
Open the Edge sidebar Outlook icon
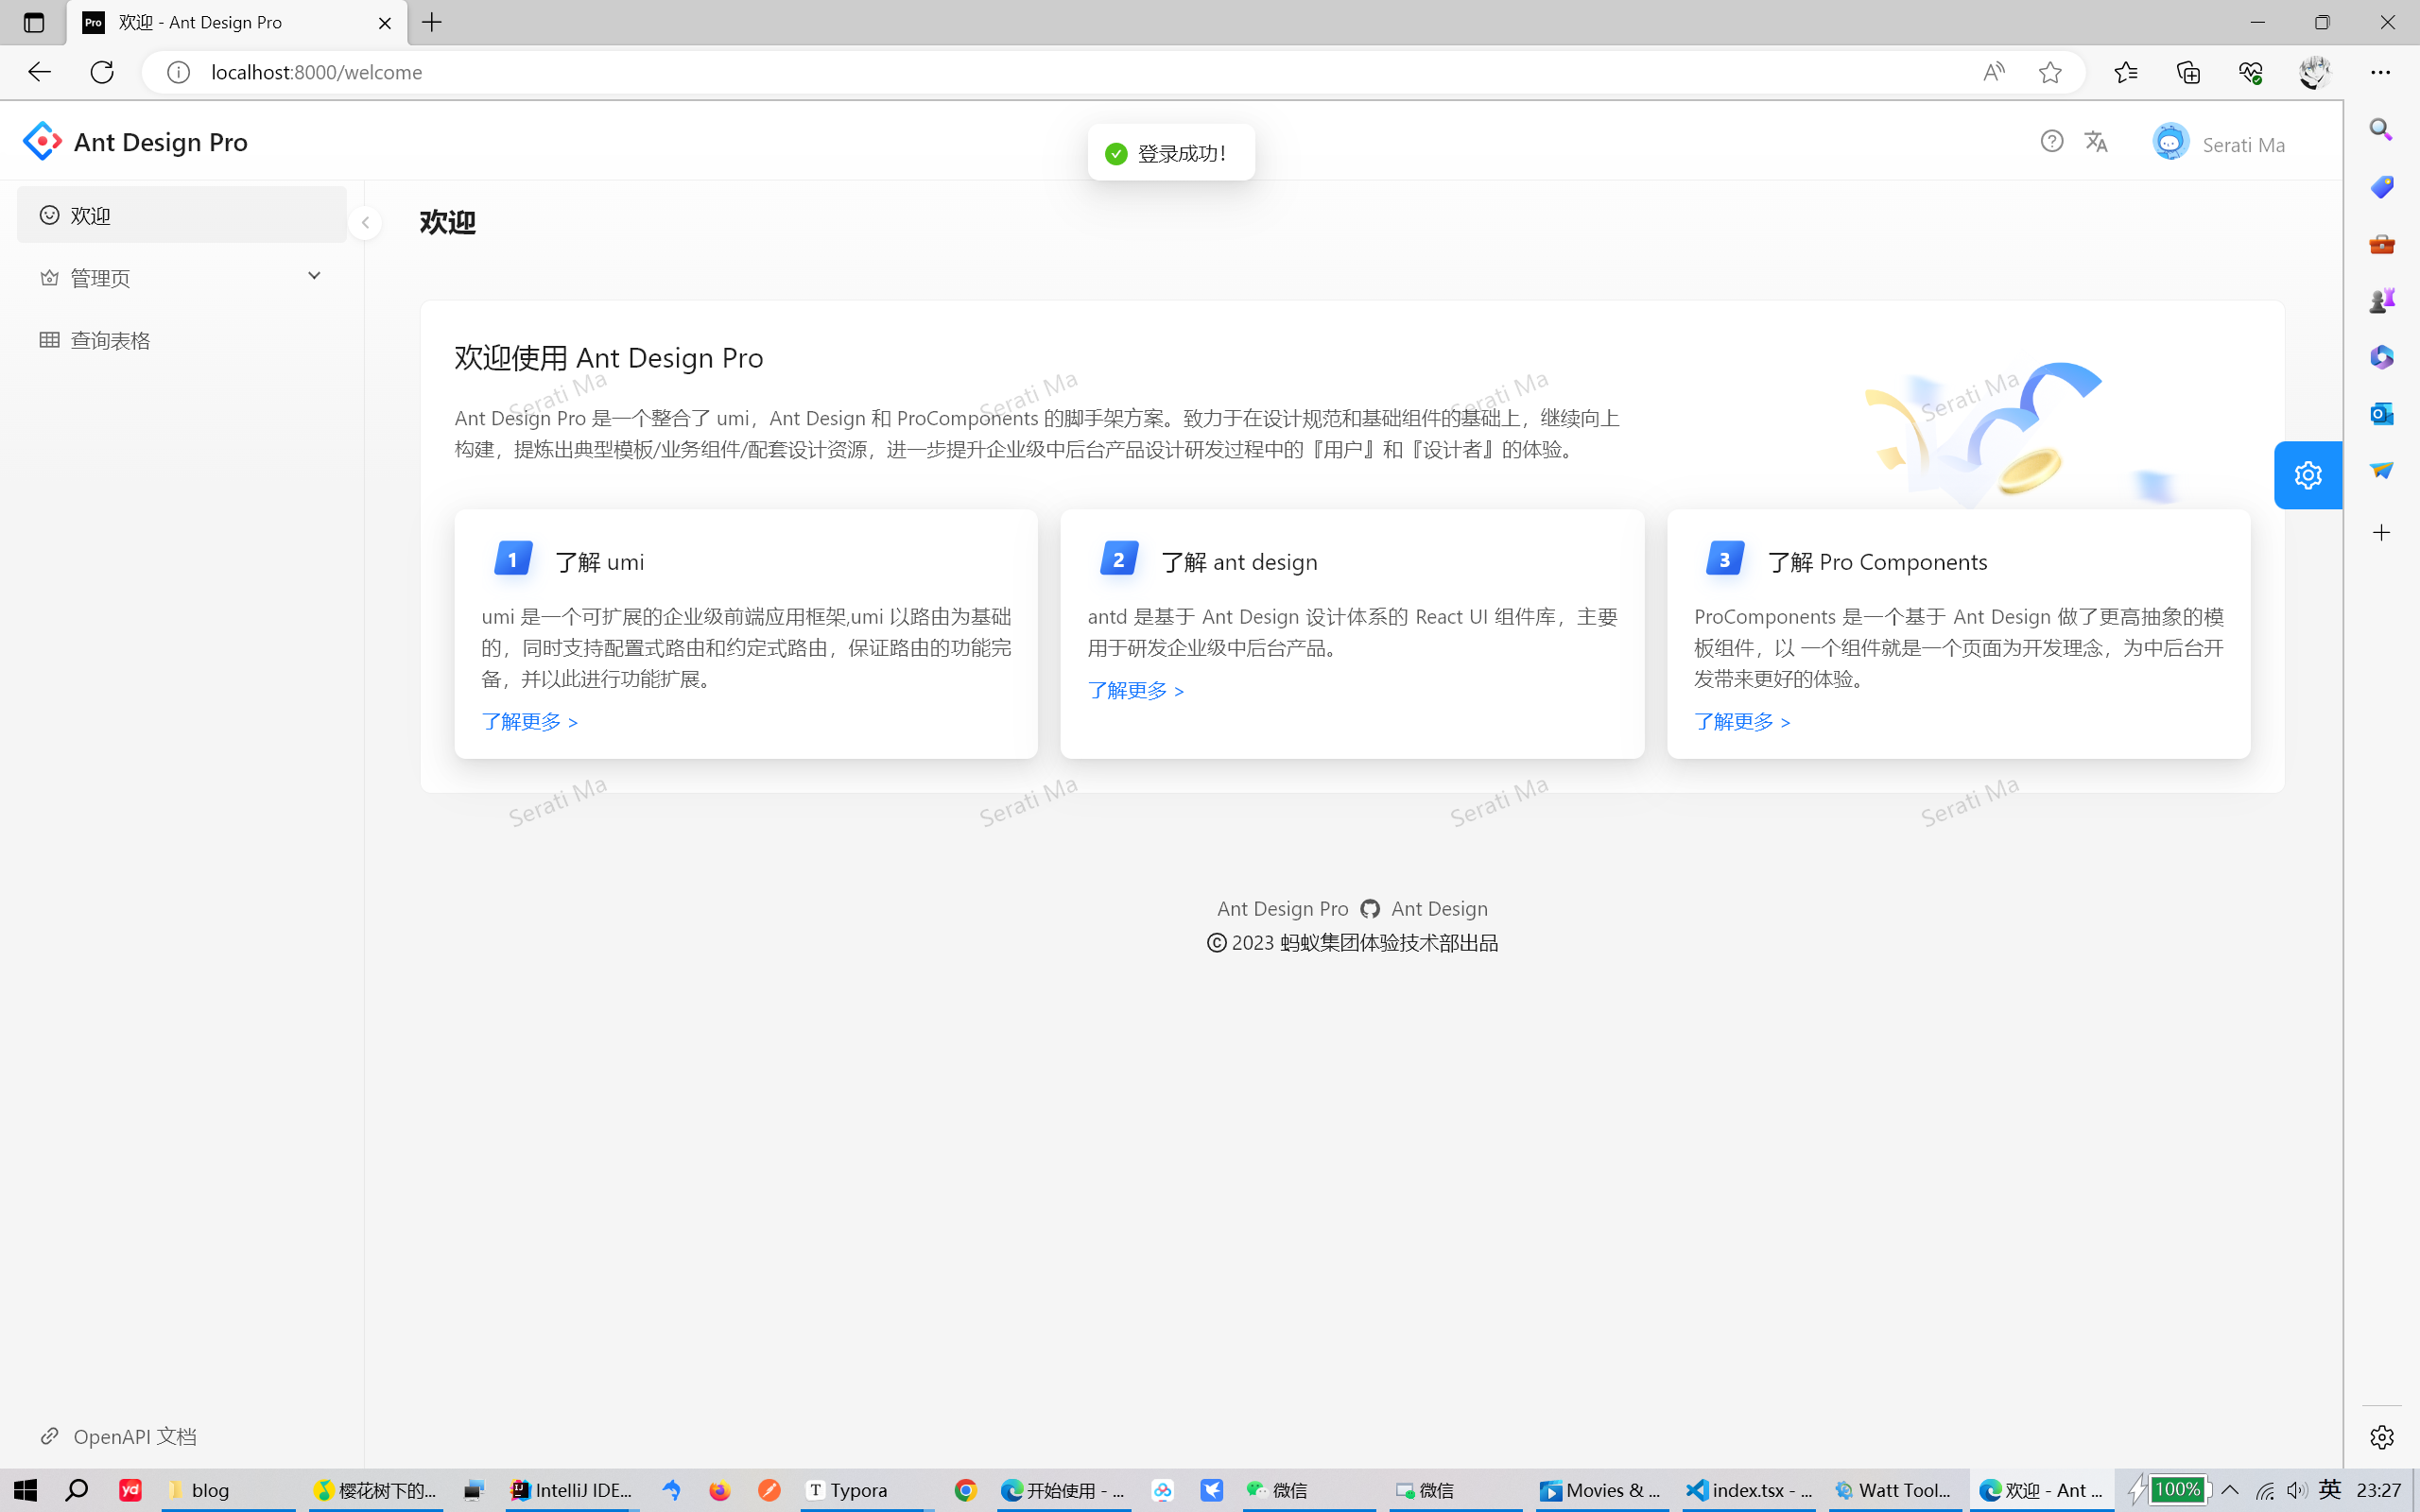[x=2382, y=413]
